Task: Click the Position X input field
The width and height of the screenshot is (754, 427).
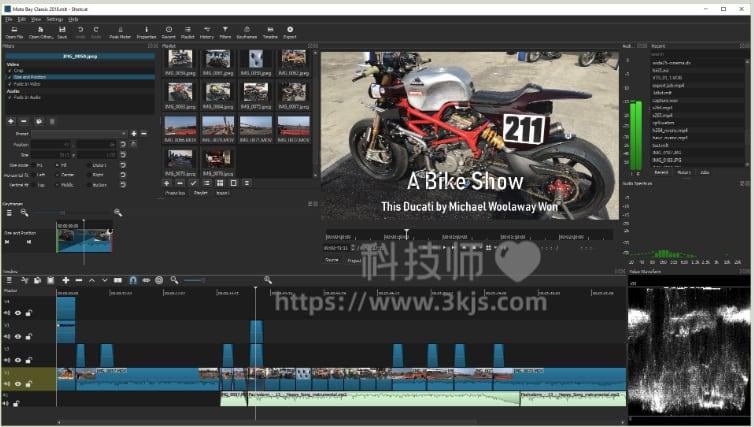Action: 51,144
